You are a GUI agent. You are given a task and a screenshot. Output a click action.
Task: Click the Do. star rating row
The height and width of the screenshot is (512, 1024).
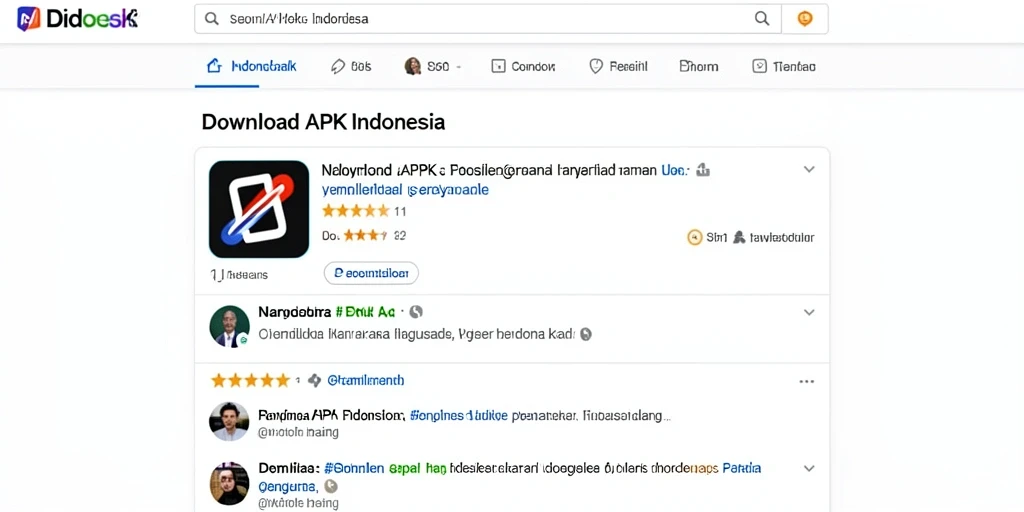pos(364,235)
